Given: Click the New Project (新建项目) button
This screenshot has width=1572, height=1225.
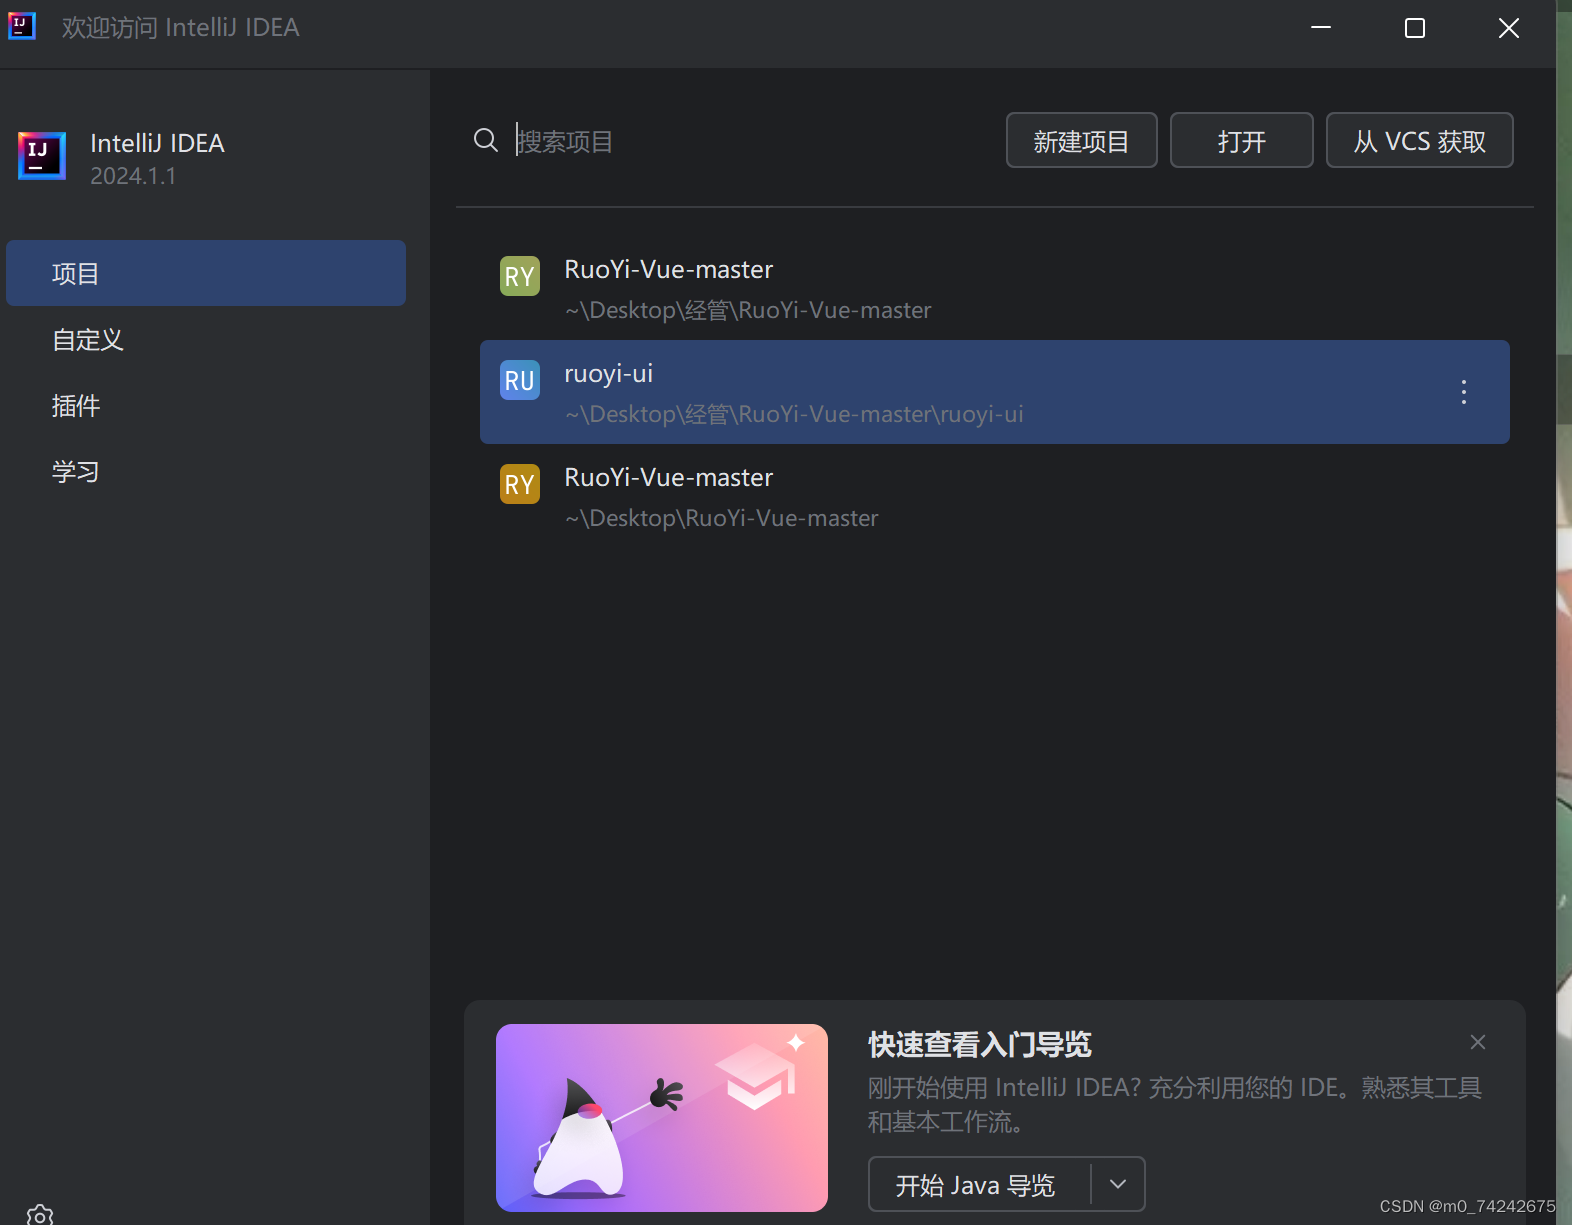Looking at the screenshot, I should 1081,140.
